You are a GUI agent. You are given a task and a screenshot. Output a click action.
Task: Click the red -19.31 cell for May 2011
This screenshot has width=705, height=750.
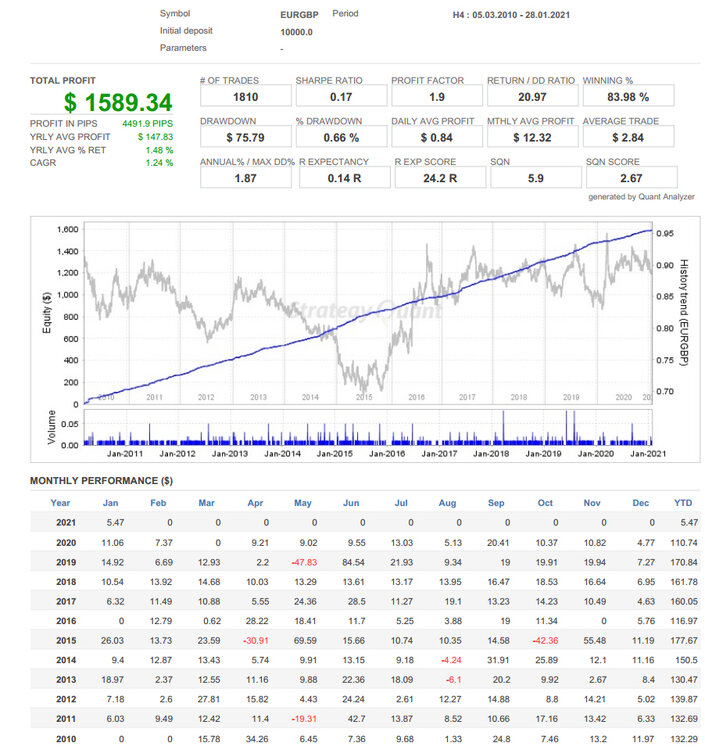tap(304, 719)
